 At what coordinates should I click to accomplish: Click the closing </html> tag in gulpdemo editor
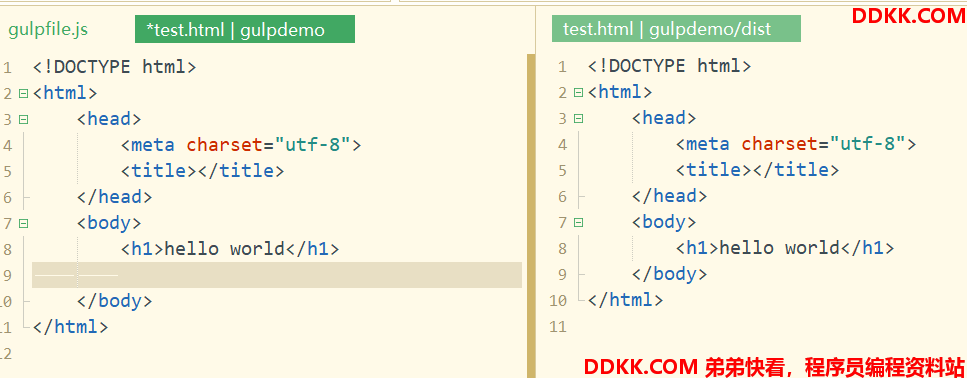(x=70, y=327)
